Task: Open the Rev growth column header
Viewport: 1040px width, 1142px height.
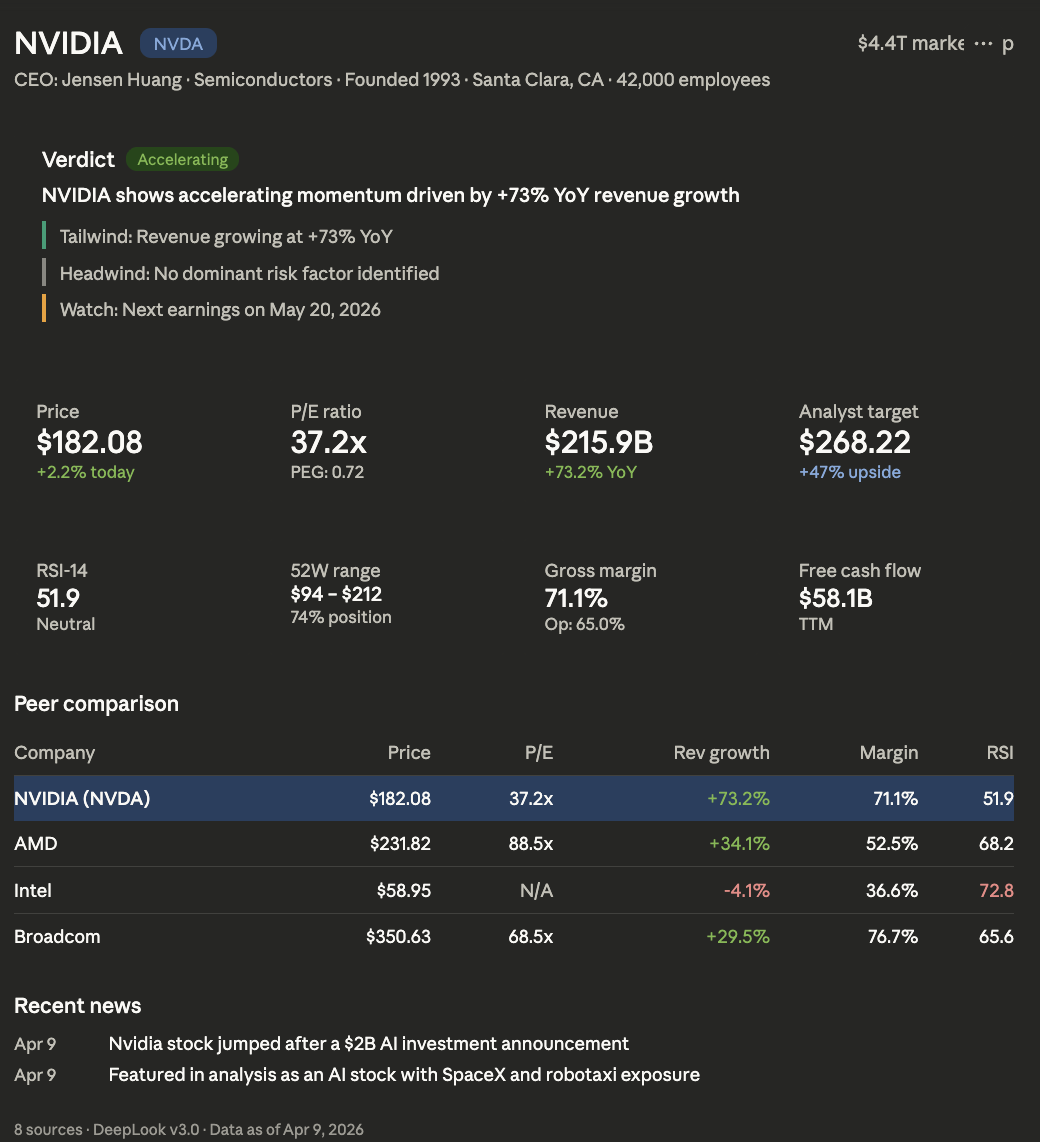Action: (721, 752)
